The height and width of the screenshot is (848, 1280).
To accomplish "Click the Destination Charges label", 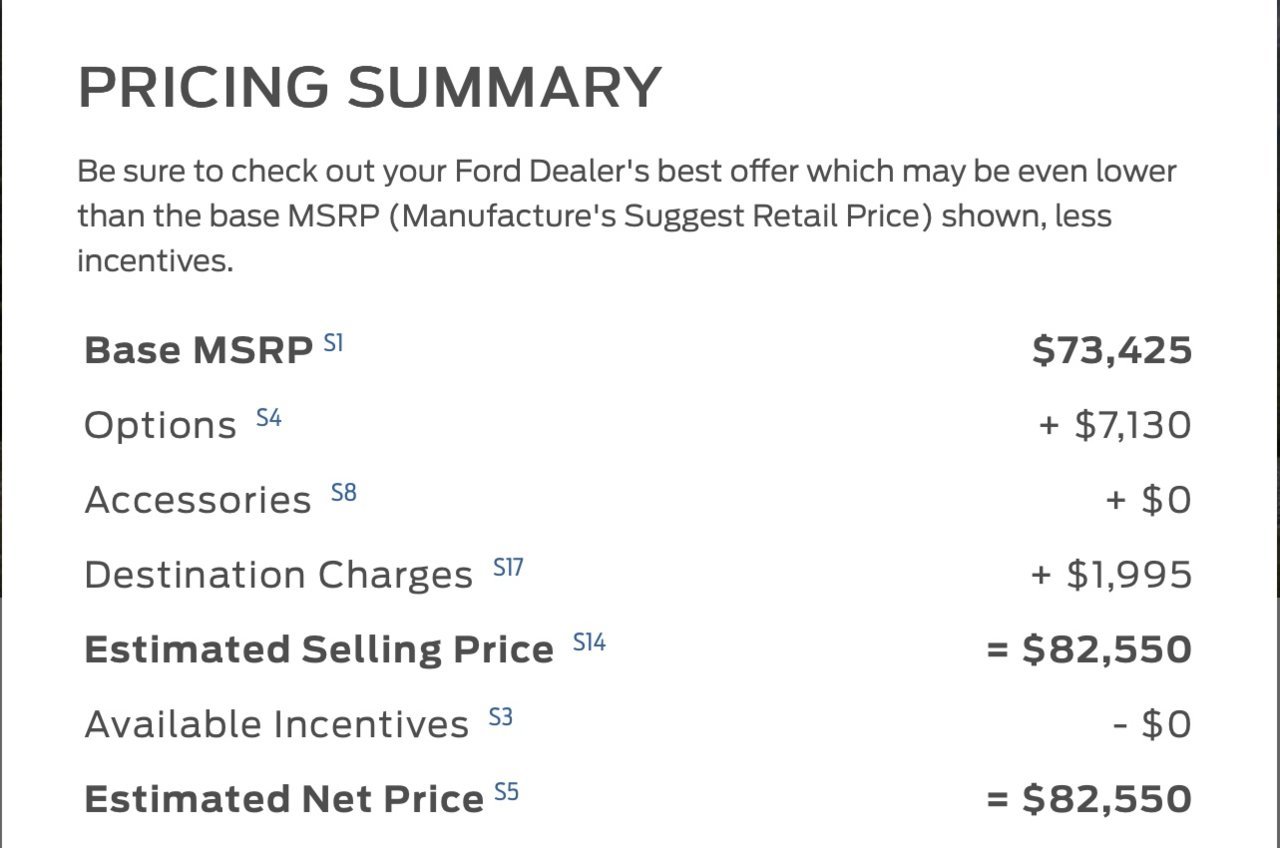I will coord(278,576).
